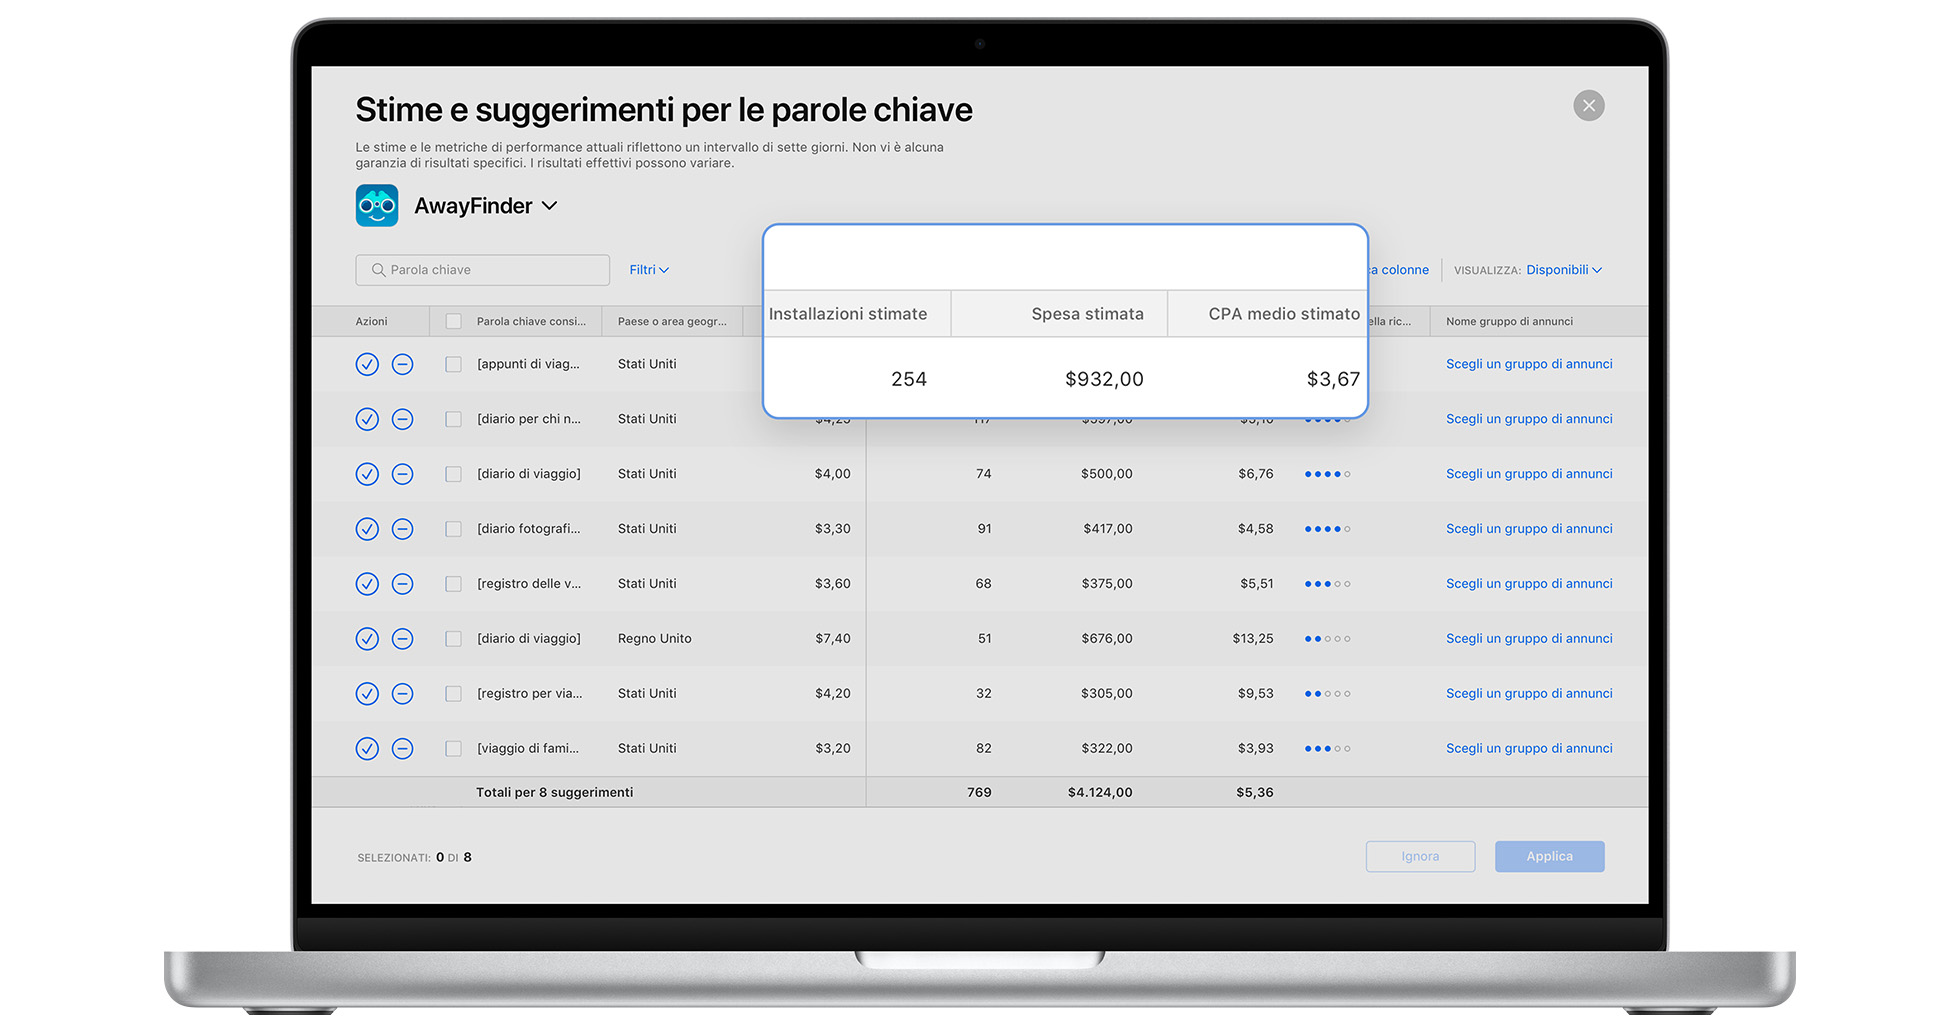Image resolution: width=1960 pixels, height=1024 pixels.
Task: Click the $417,00 estimated spend value
Action: click(x=1107, y=529)
